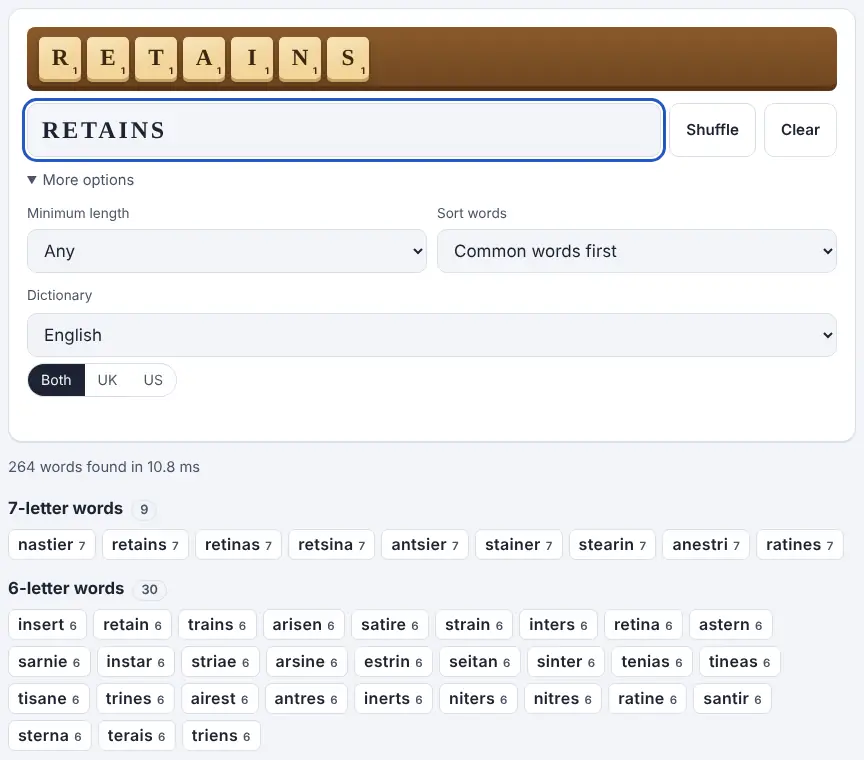This screenshot has height=760, width=864.
Task: Click the word tenias
Action: 652,661
